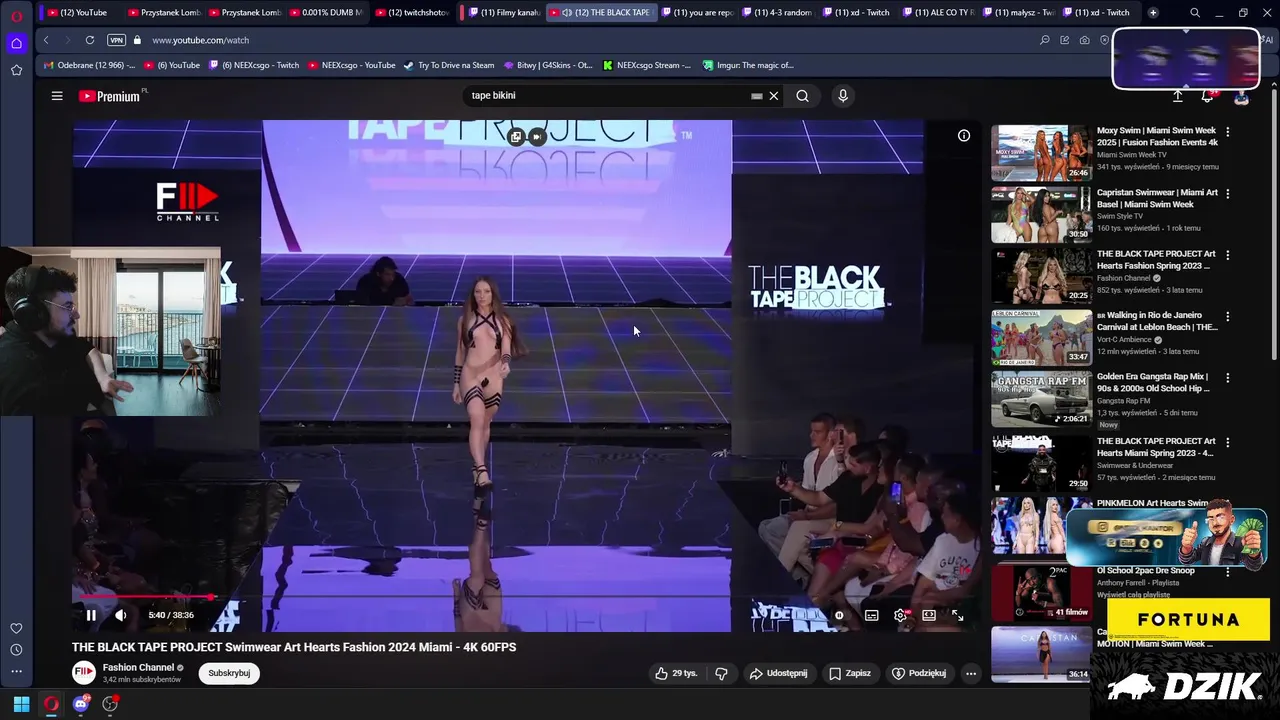Viewport: 1280px width, 720px height.
Task: Open YouTube create upload icon
Action: pyautogui.click(x=1178, y=96)
